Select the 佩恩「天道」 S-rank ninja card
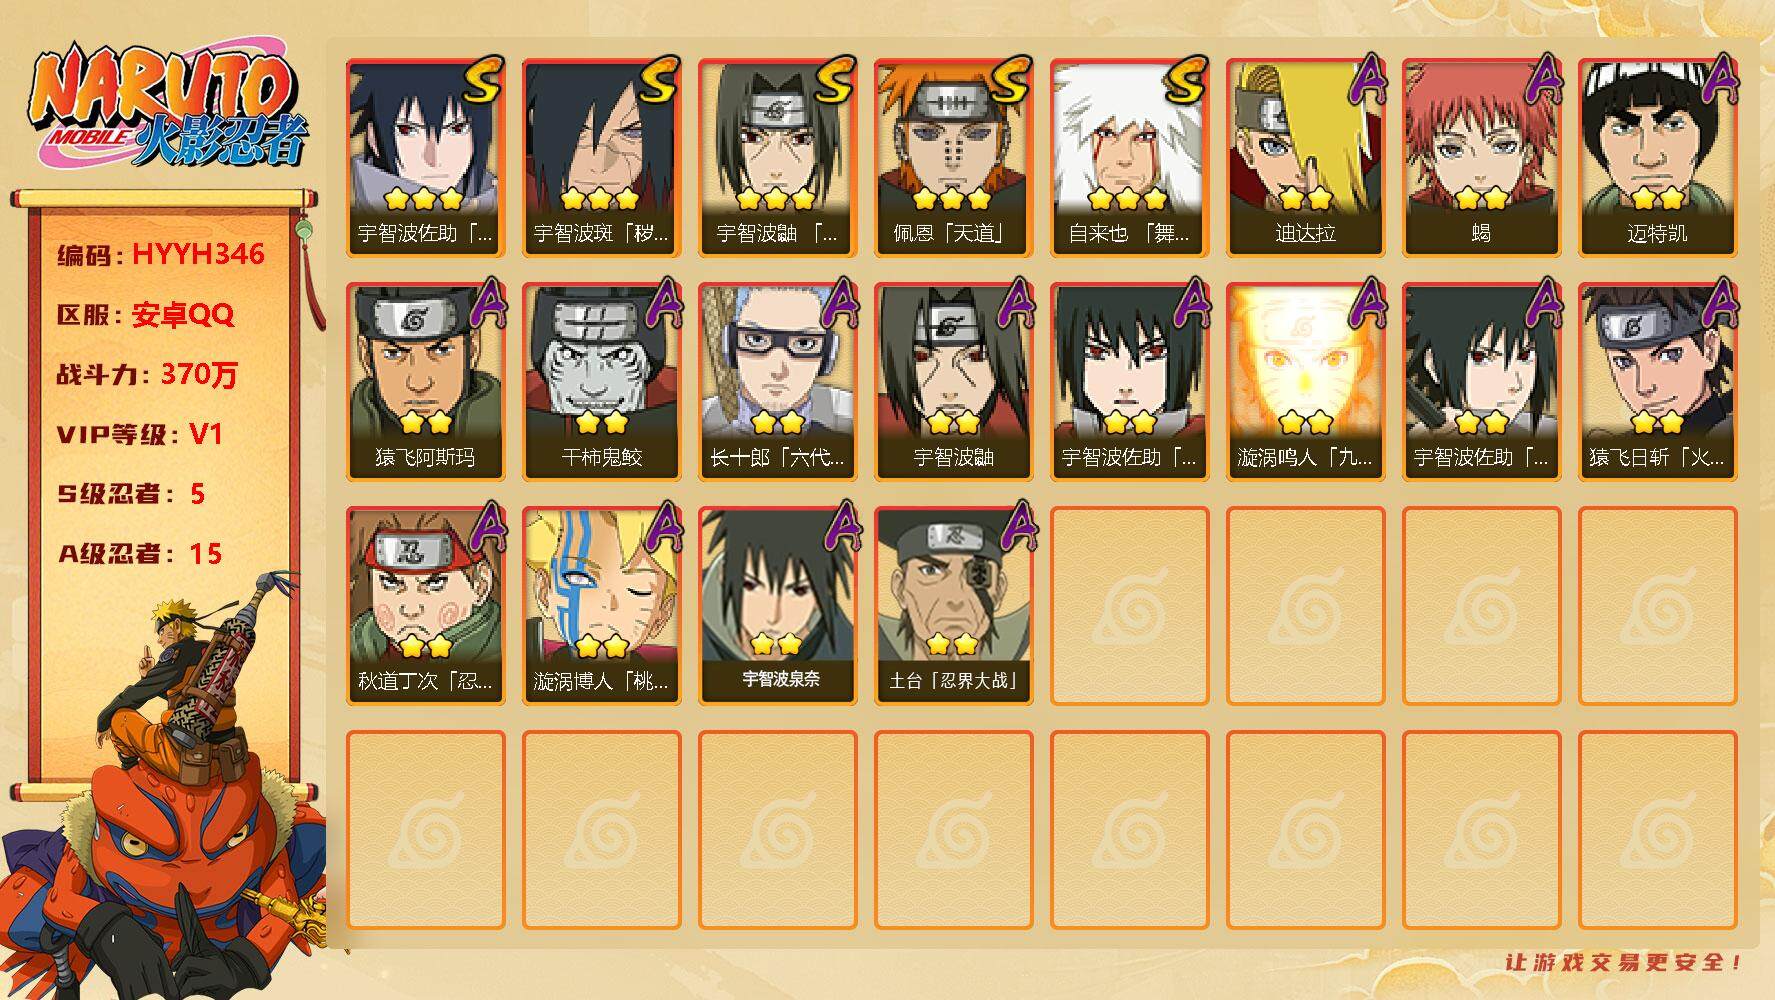Image resolution: width=1775 pixels, height=1000 pixels. 953,158
